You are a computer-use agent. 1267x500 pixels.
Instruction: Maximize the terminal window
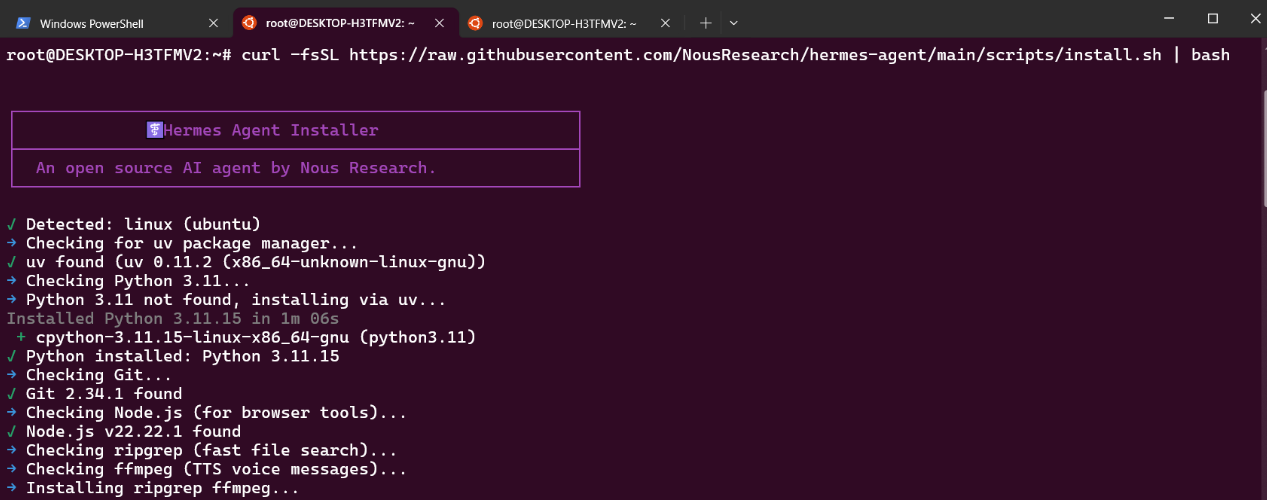[1212, 18]
